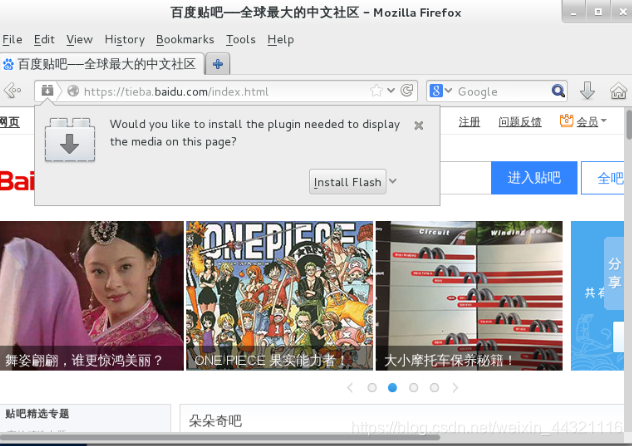Open the Downloads arrow icon
Screen dimensions: 632x446
point(587,90)
